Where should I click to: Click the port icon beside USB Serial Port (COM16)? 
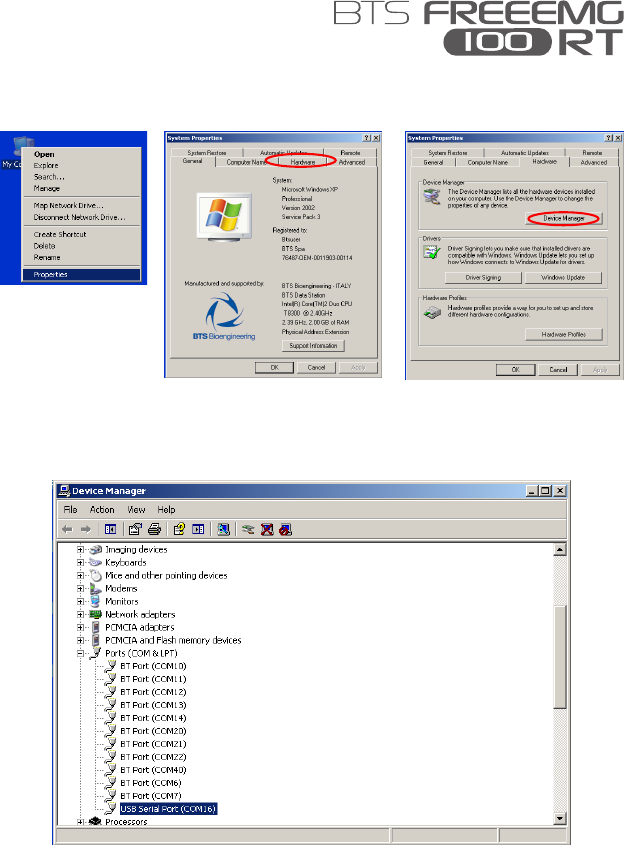point(110,808)
